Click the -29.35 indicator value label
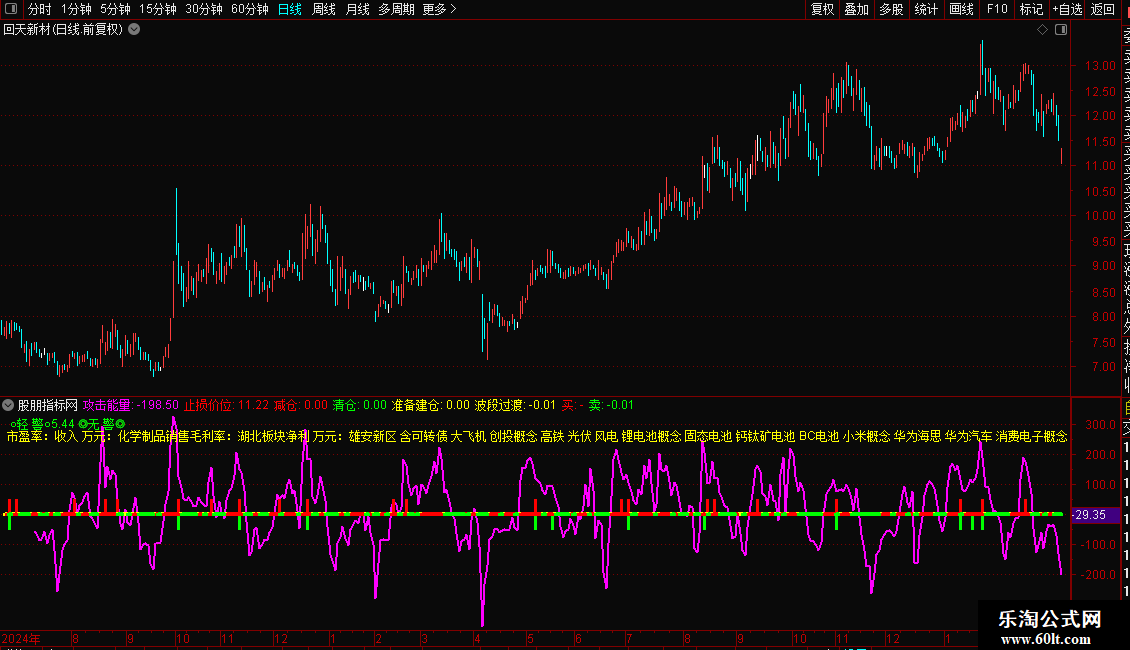This screenshot has width=1130, height=650. point(1090,515)
